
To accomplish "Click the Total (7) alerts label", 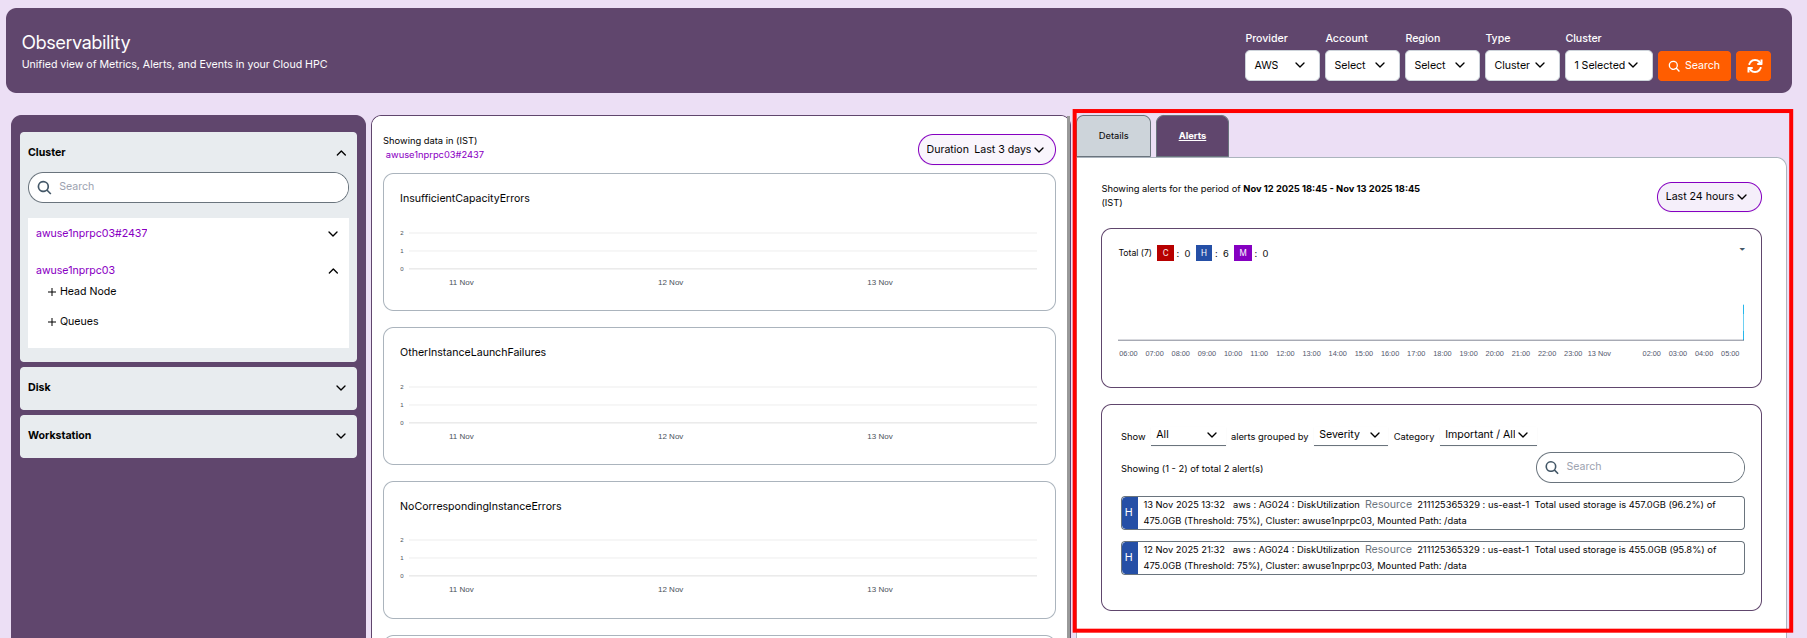I will pyautogui.click(x=1135, y=253).
